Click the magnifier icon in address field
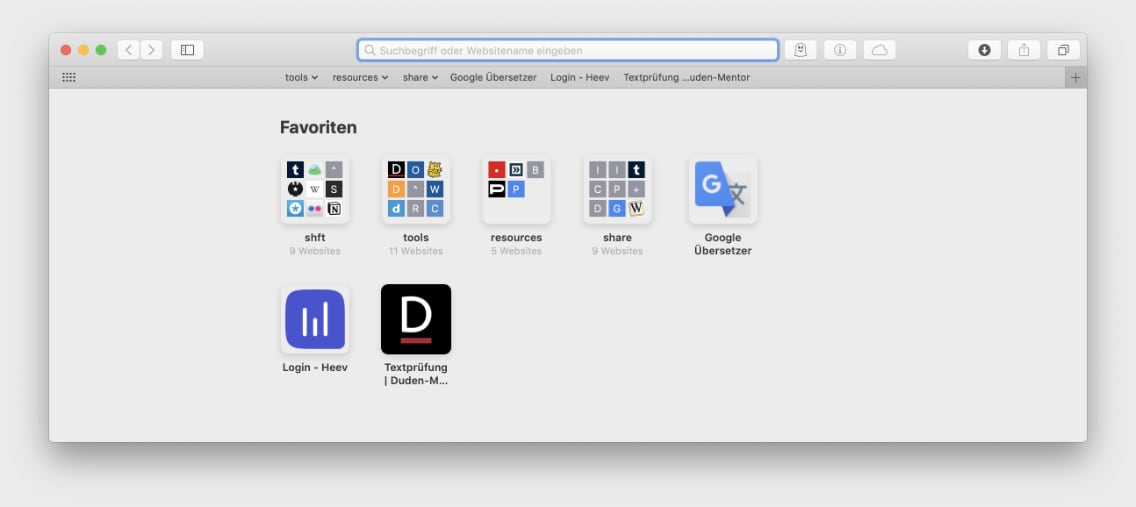The height and width of the screenshot is (507, 1136). (x=369, y=51)
